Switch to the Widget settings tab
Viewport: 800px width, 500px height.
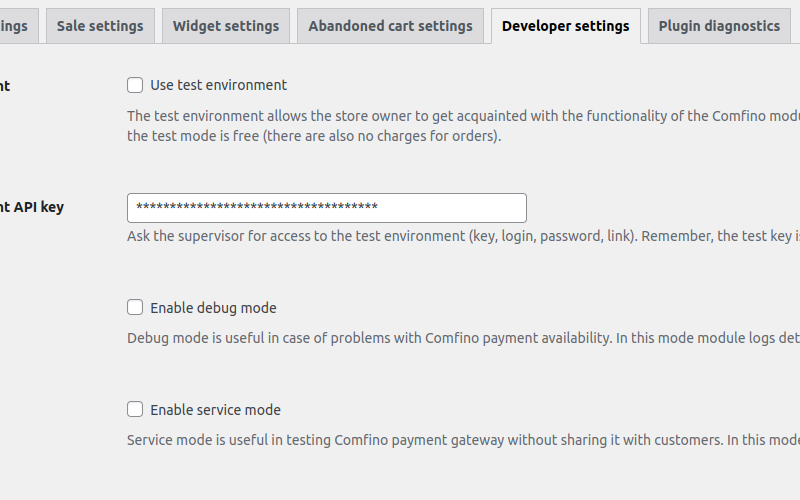(x=226, y=26)
